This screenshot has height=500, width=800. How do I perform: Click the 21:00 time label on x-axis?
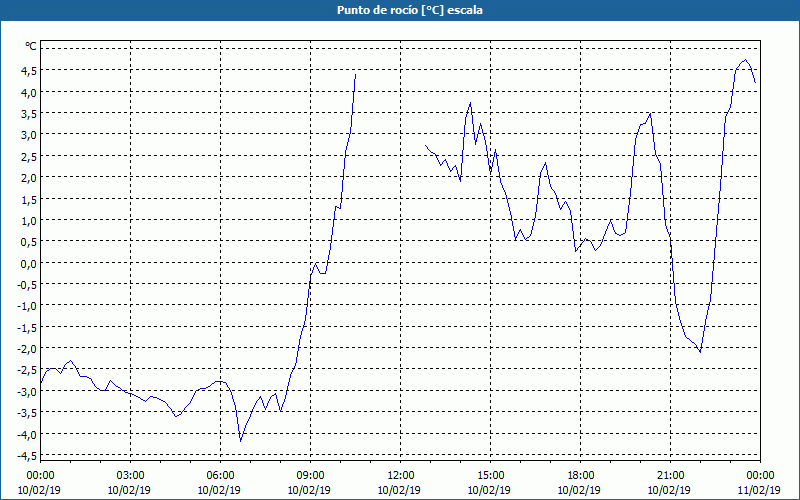click(x=670, y=476)
